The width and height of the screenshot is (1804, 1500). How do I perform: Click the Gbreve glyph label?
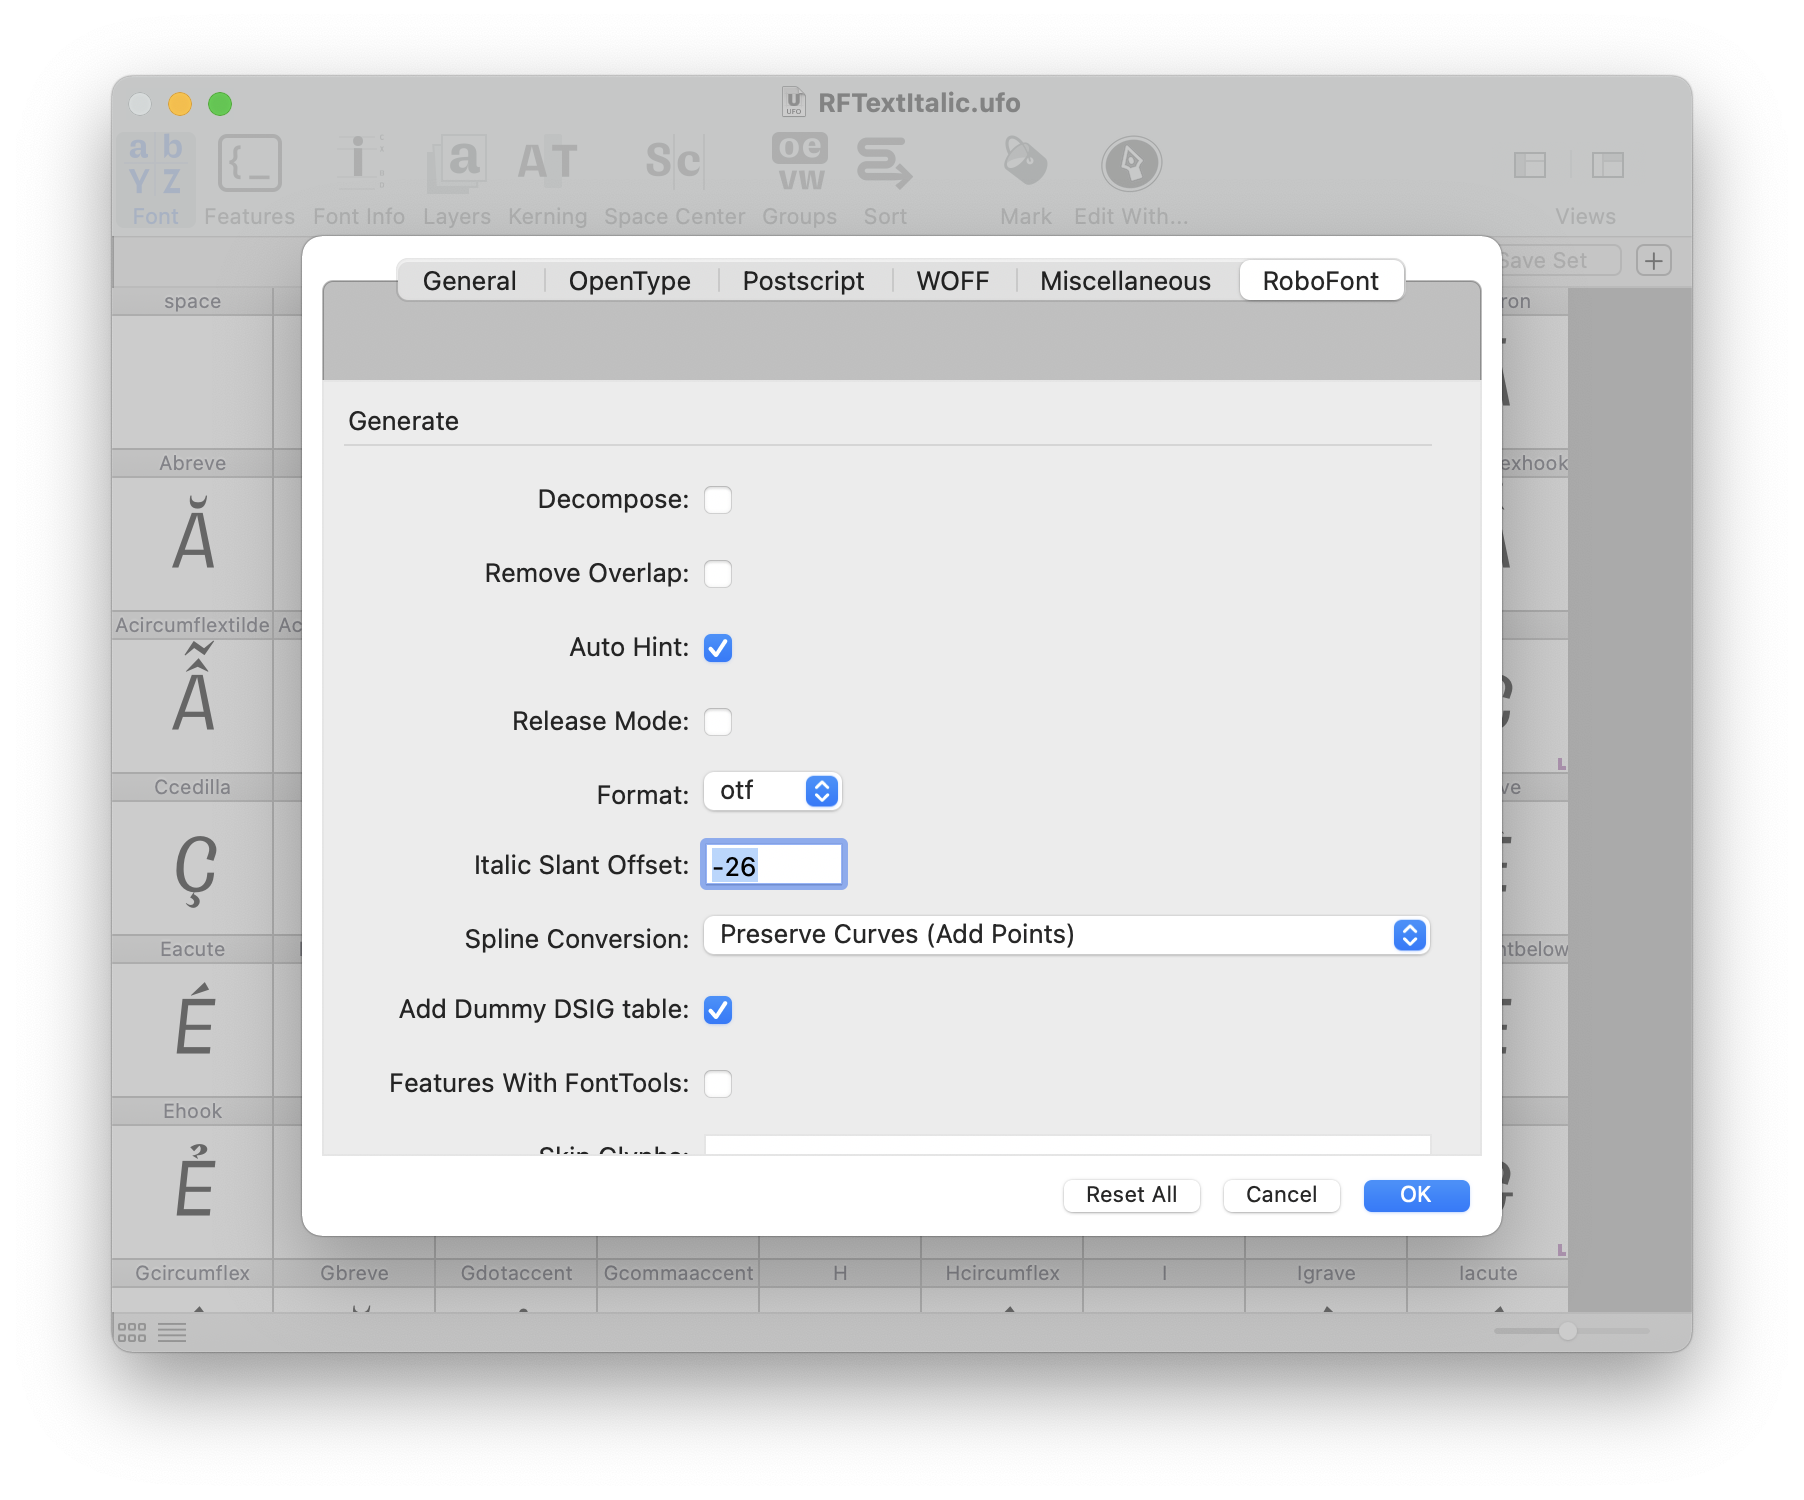point(354,1273)
